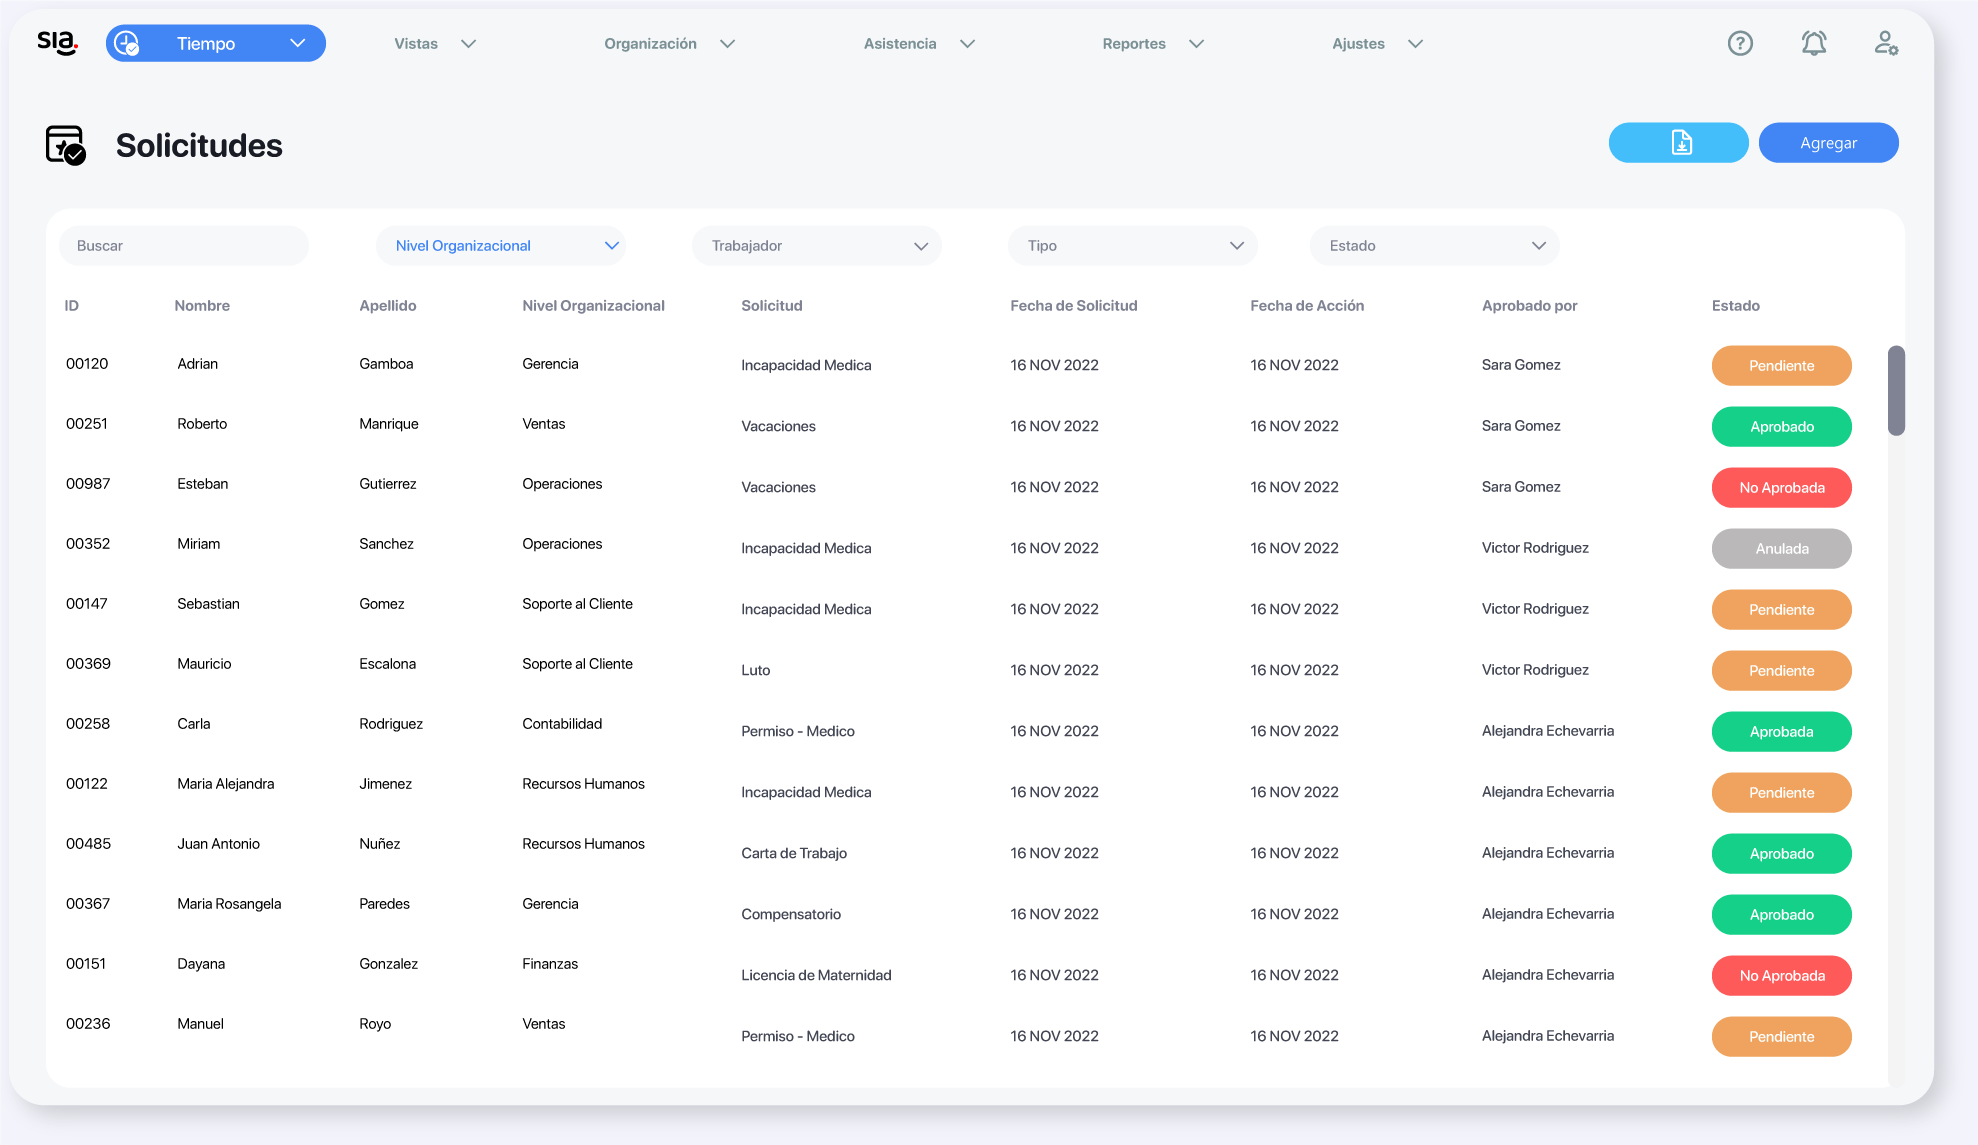Open the Tipo filter dropdown
Image resolution: width=1978 pixels, height=1145 pixels.
click(1132, 246)
